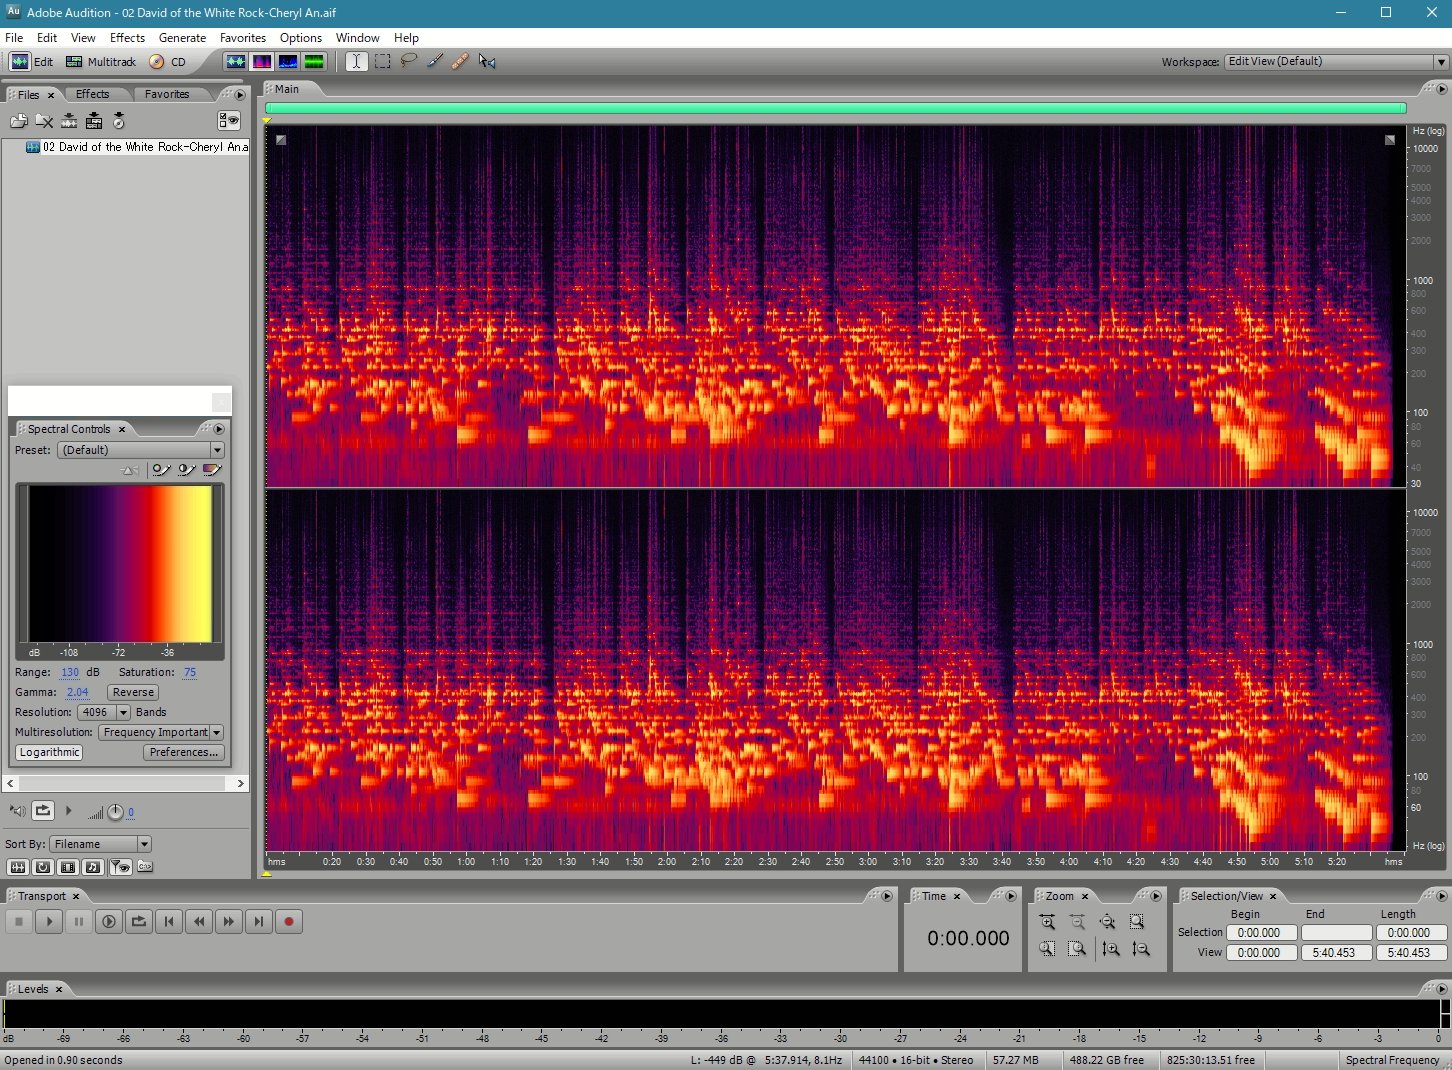Click Zoom In Vertically icon
1452x1070 pixels.
tap(1111, 949)
